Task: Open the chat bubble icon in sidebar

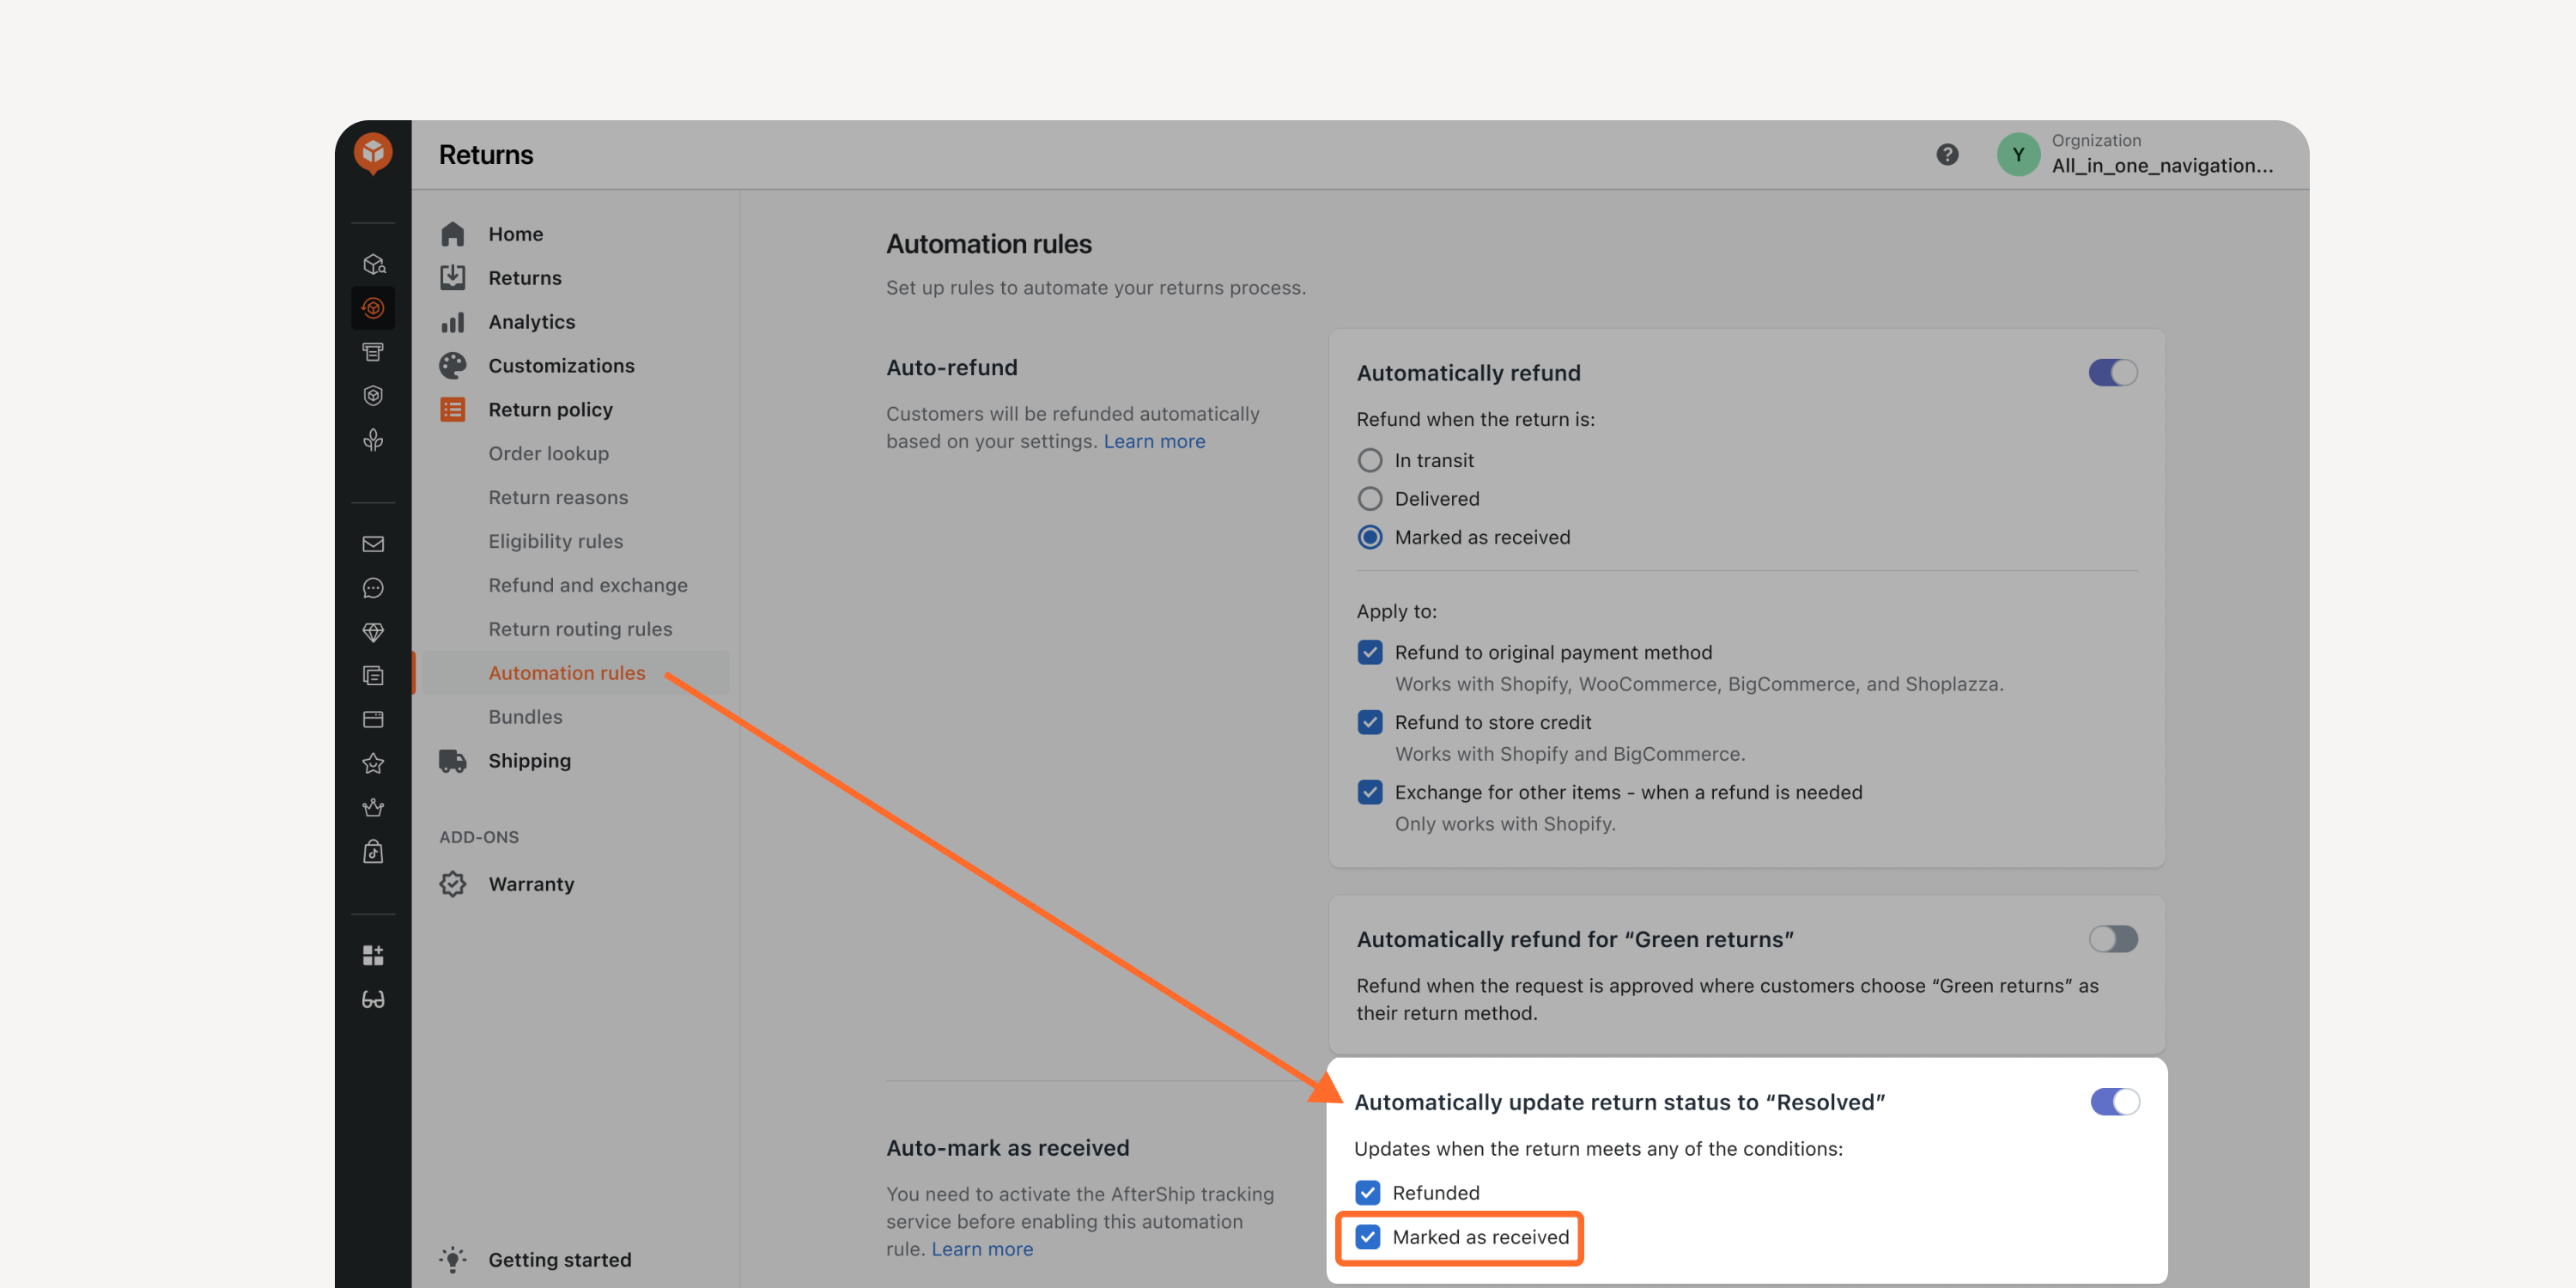Action: coord(373,588)
